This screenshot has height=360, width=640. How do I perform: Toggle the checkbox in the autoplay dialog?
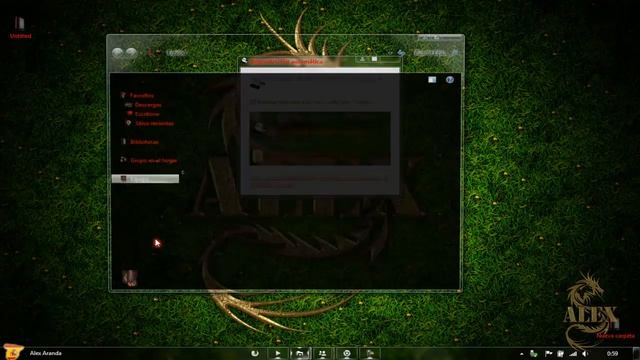[252, 102]
